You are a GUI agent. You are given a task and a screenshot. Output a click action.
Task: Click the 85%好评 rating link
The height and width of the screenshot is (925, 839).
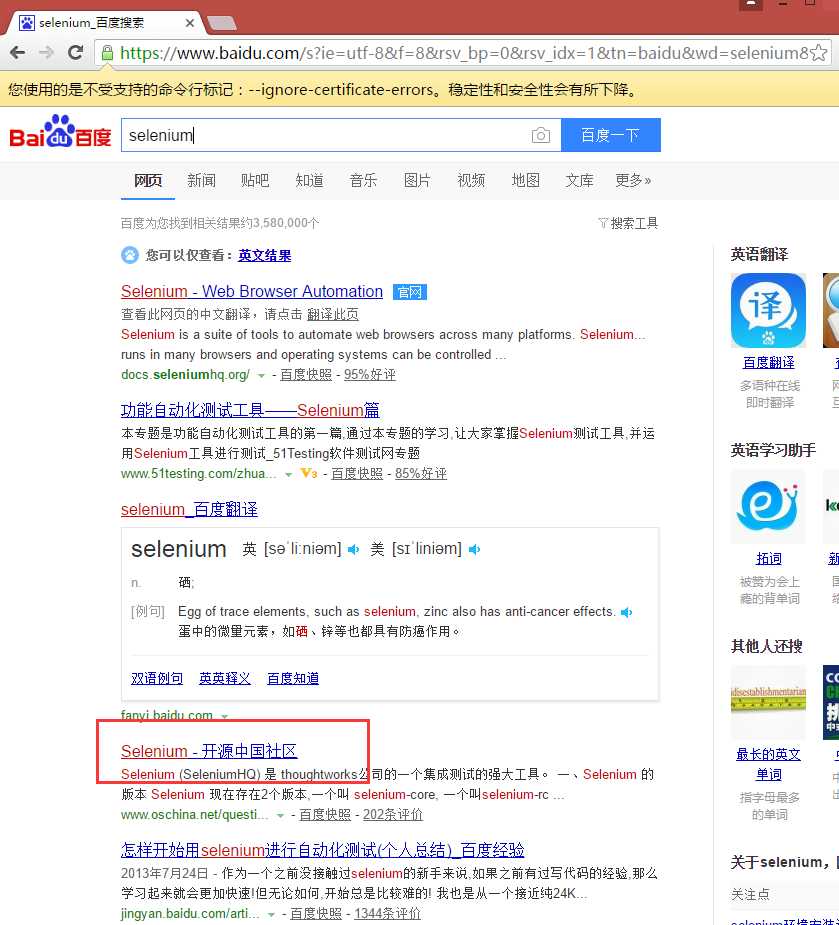(x=421, y=474)
